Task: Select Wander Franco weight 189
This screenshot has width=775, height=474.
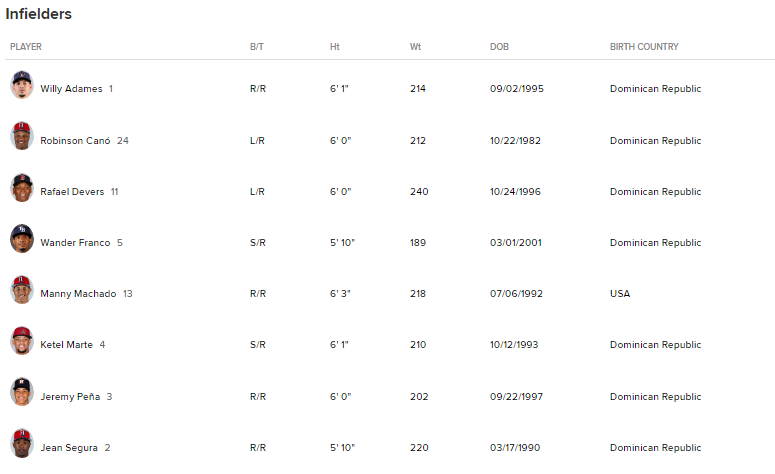Action: (418, 243)
